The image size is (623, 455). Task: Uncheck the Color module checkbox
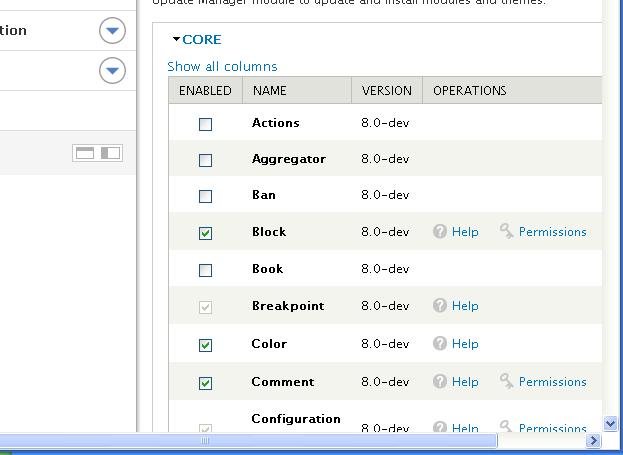point(205,345)
